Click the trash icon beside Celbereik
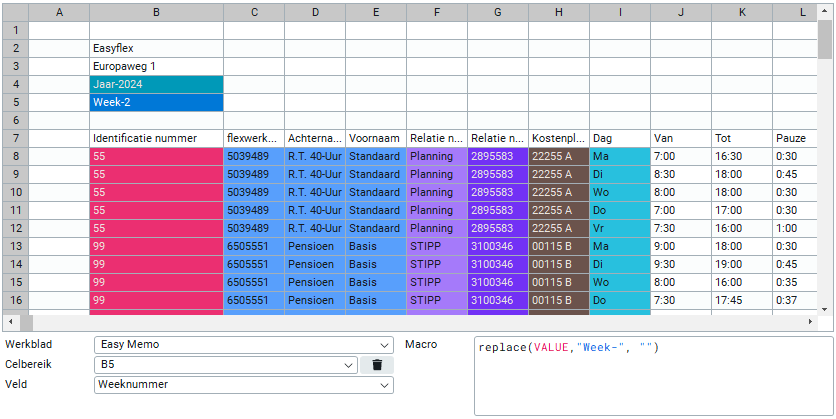Image resolution: width=836 pixels, height=419 pixels. (376, 365)
